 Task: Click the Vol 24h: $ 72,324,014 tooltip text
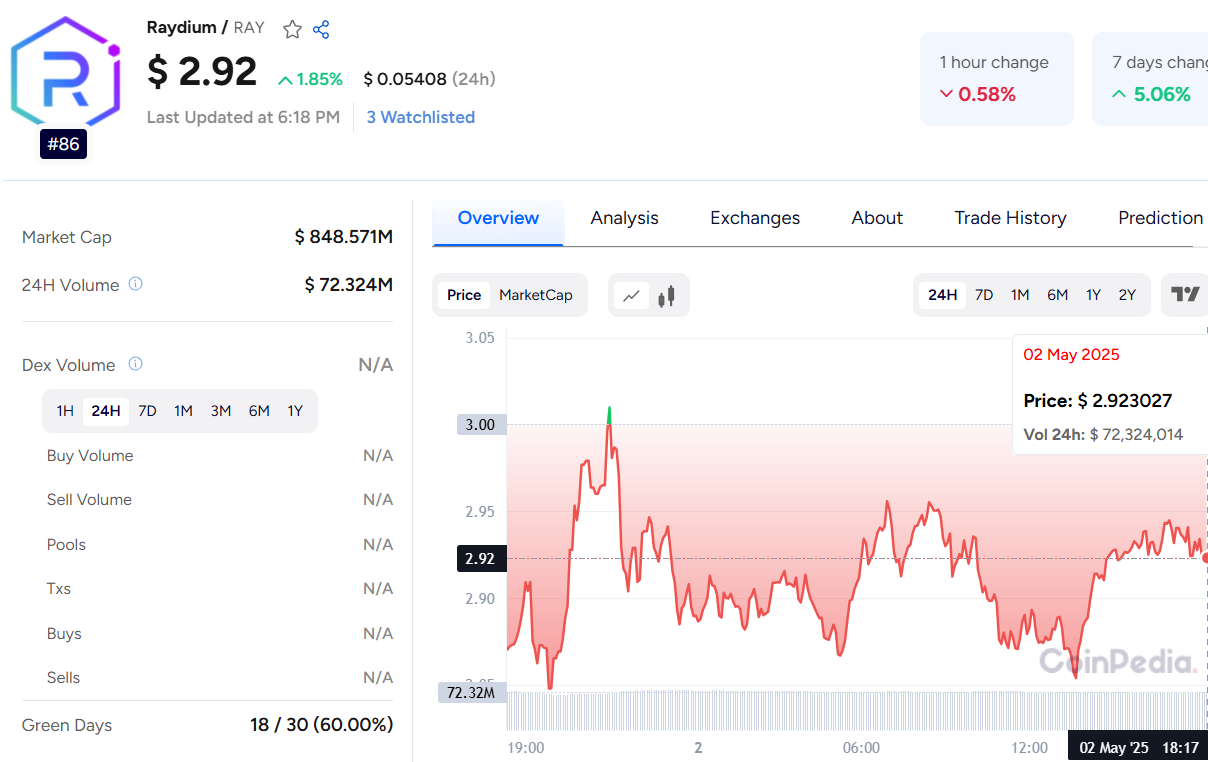(x=1103, y=434)
